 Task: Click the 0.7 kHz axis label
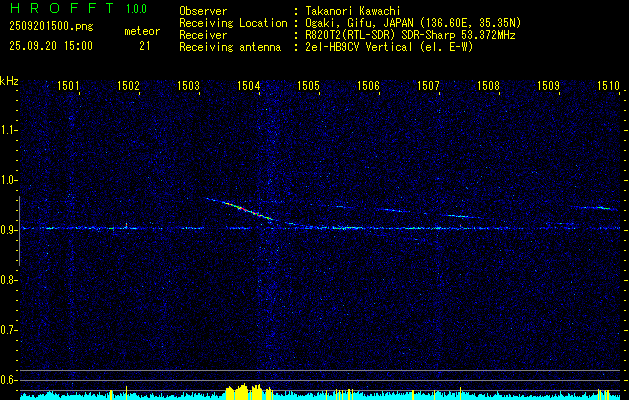[x=7, y=330]
